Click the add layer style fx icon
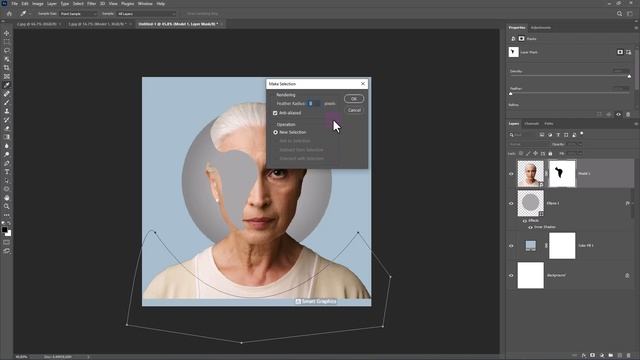640x360 pixels. (584, 356)
